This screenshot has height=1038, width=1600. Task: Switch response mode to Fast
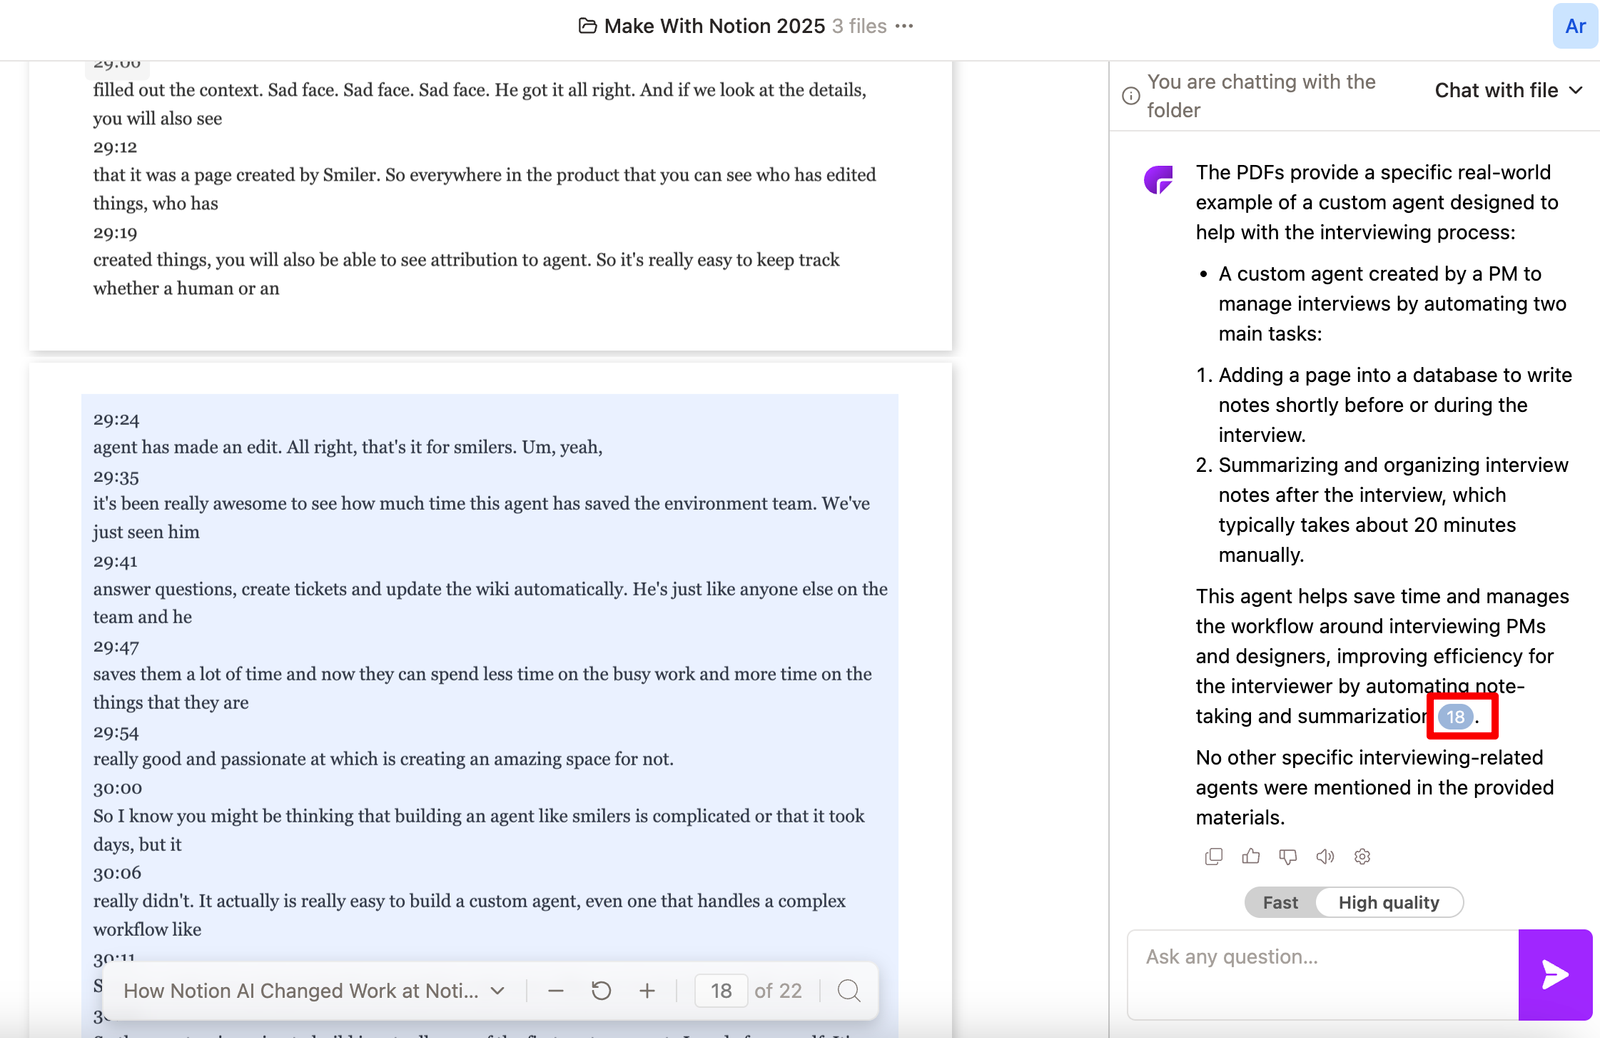tap(1280, 903)
